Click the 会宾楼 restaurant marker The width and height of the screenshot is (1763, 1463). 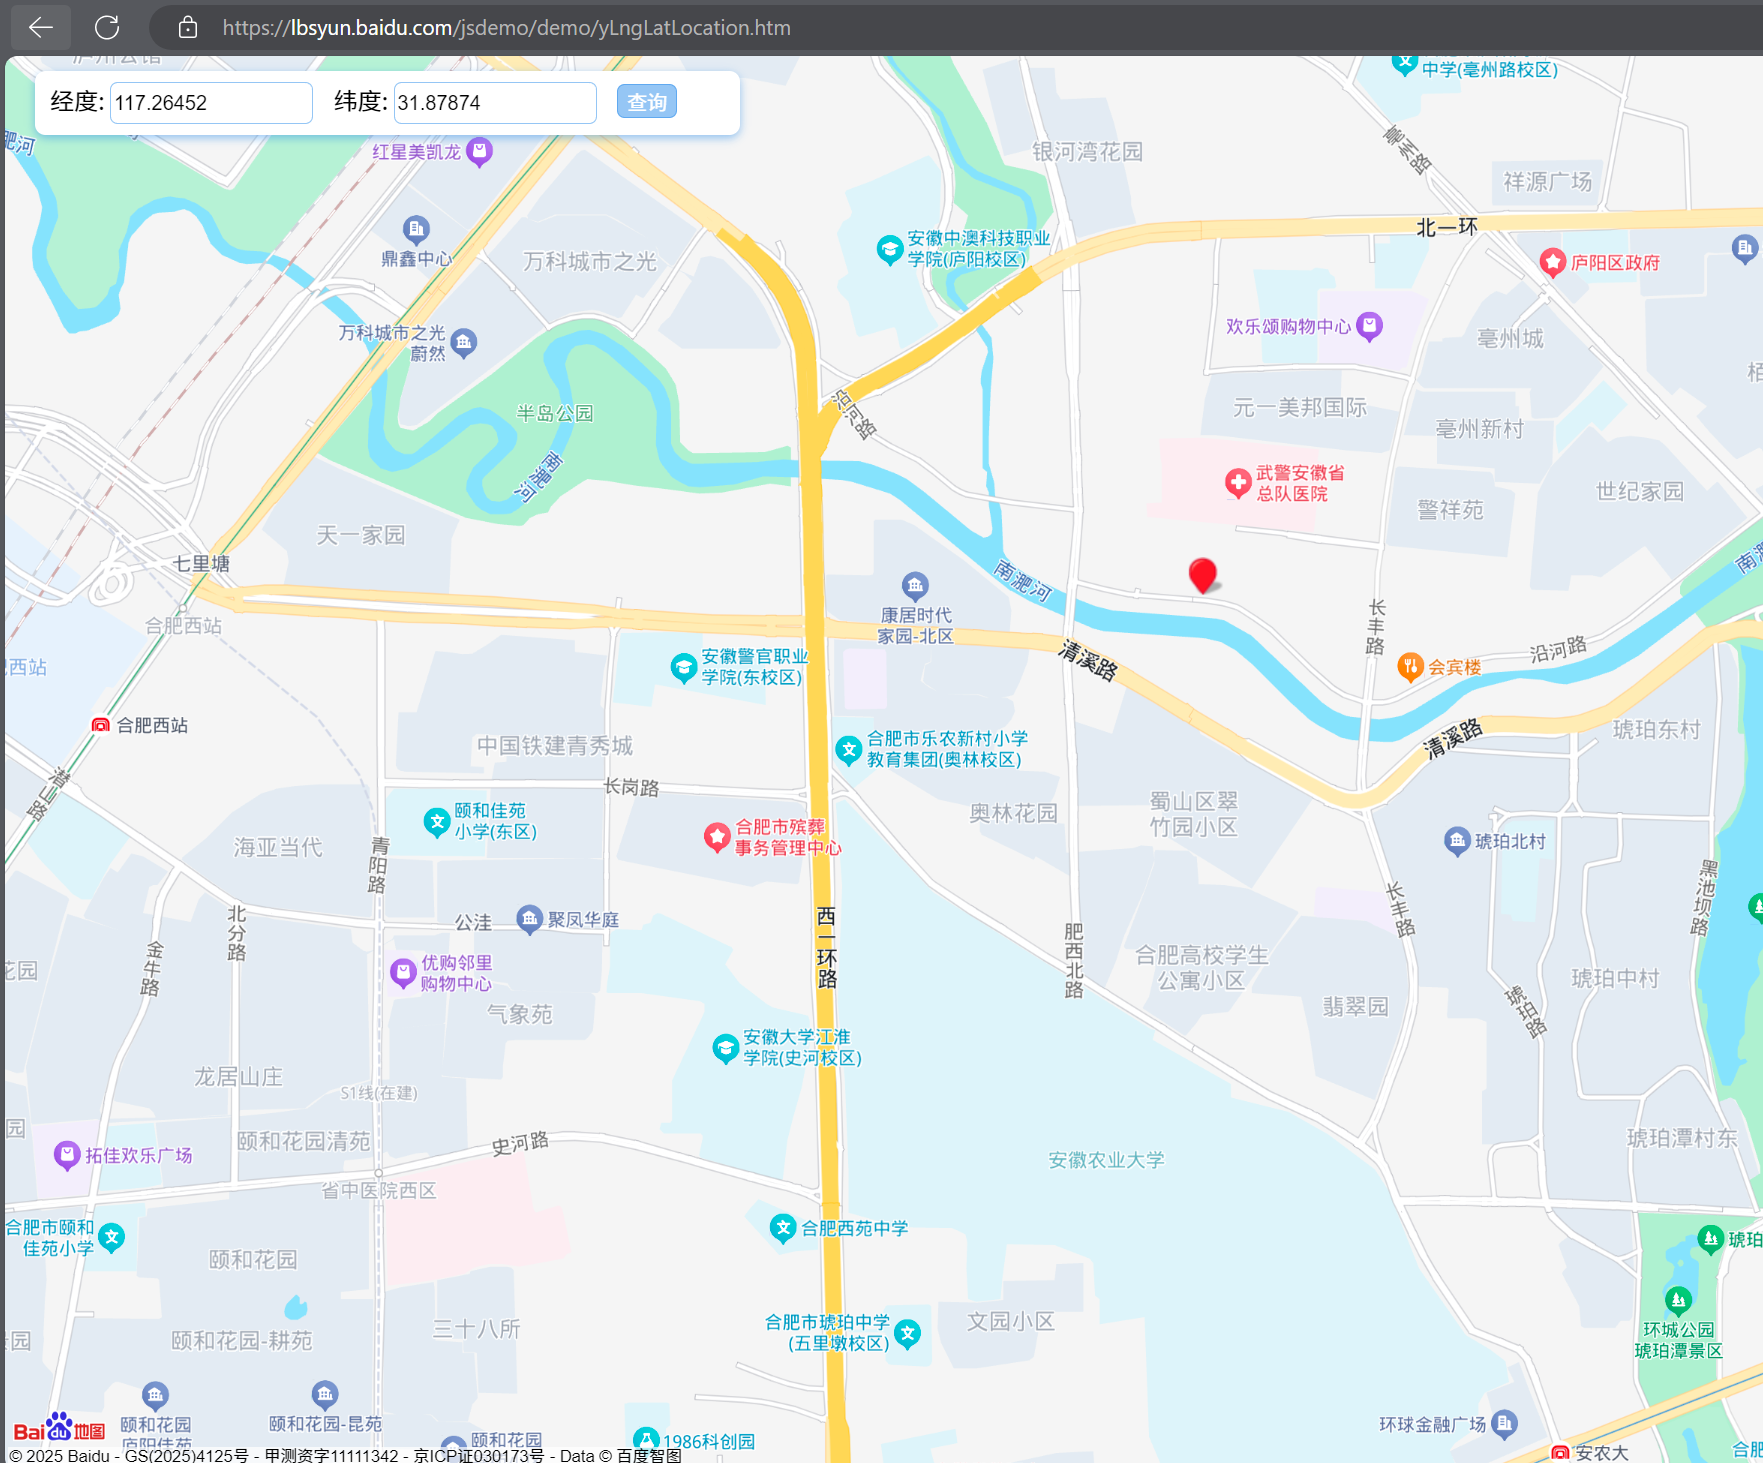click(x=1411, y=667)
